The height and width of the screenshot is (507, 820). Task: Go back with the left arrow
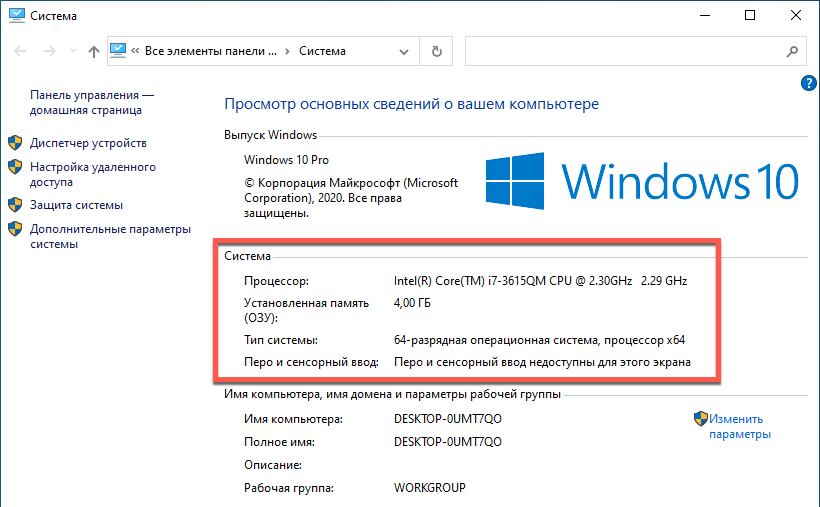coord(20,51)
